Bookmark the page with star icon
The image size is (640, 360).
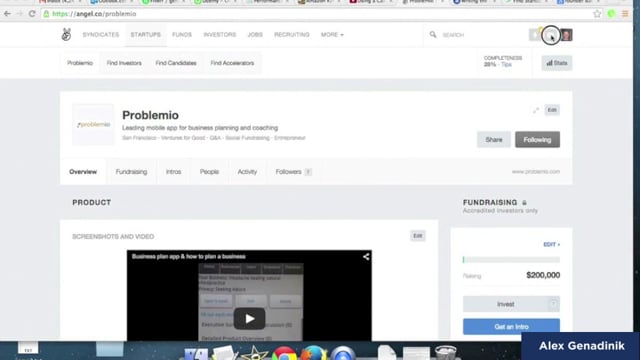[597, 14]
